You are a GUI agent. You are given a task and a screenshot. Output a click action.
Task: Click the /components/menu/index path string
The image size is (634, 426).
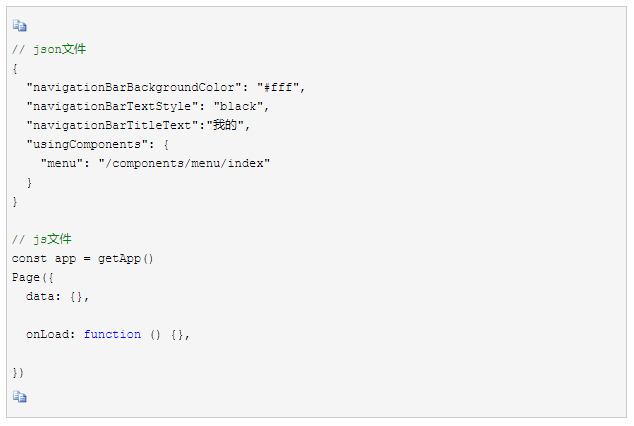coord(184,163)
